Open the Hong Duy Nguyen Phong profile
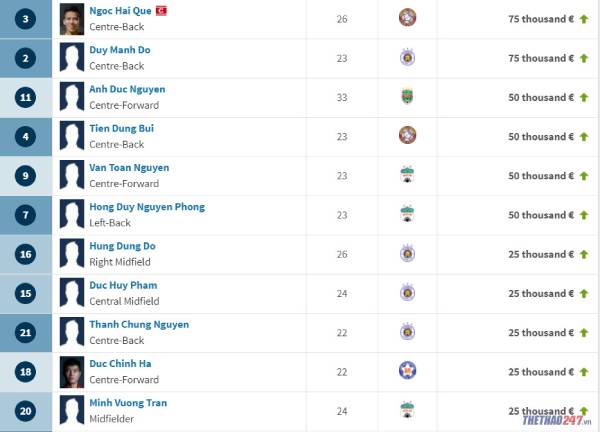The image size is (600, 432). 147,207
